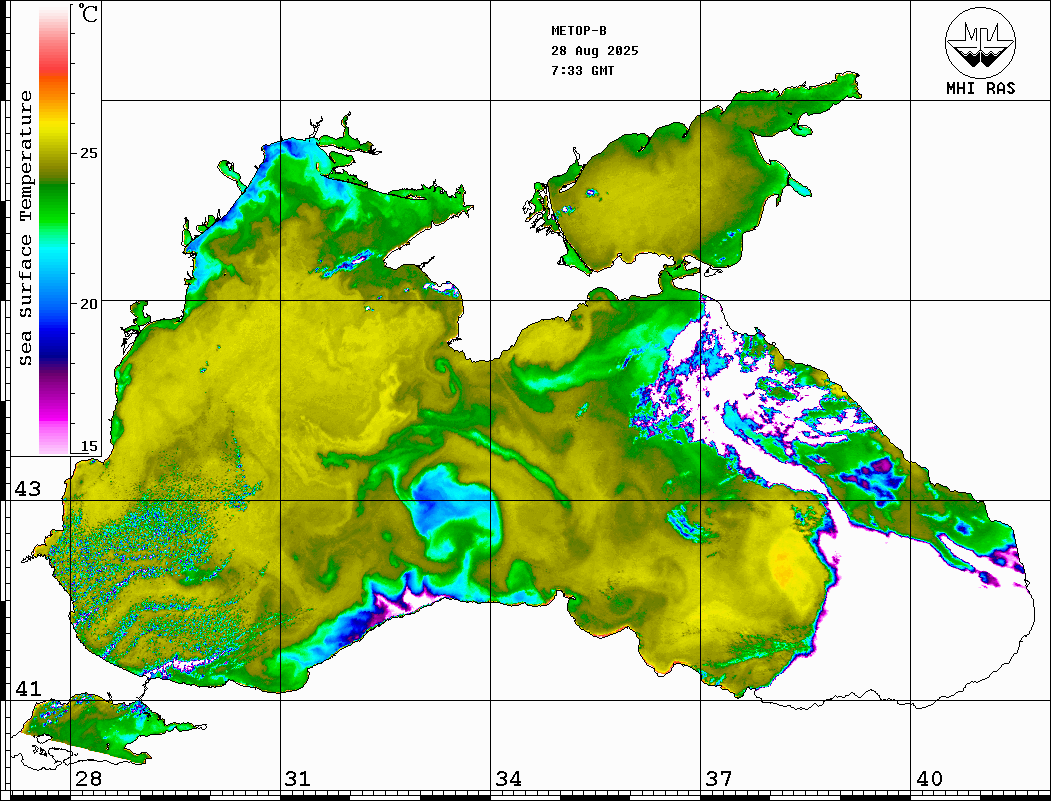Image resolution: width=1051 pixels, height=801 pixels.
Task: Click the 'Sea Surface Temperature' vertical label
Action: (25, 228)
